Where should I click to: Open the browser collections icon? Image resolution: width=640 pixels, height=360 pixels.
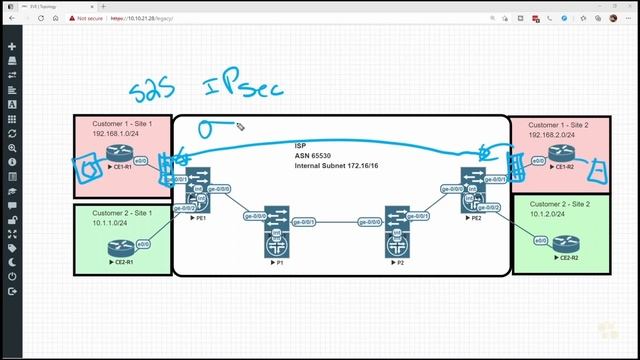pyautogui.click(x=598, y=18)
